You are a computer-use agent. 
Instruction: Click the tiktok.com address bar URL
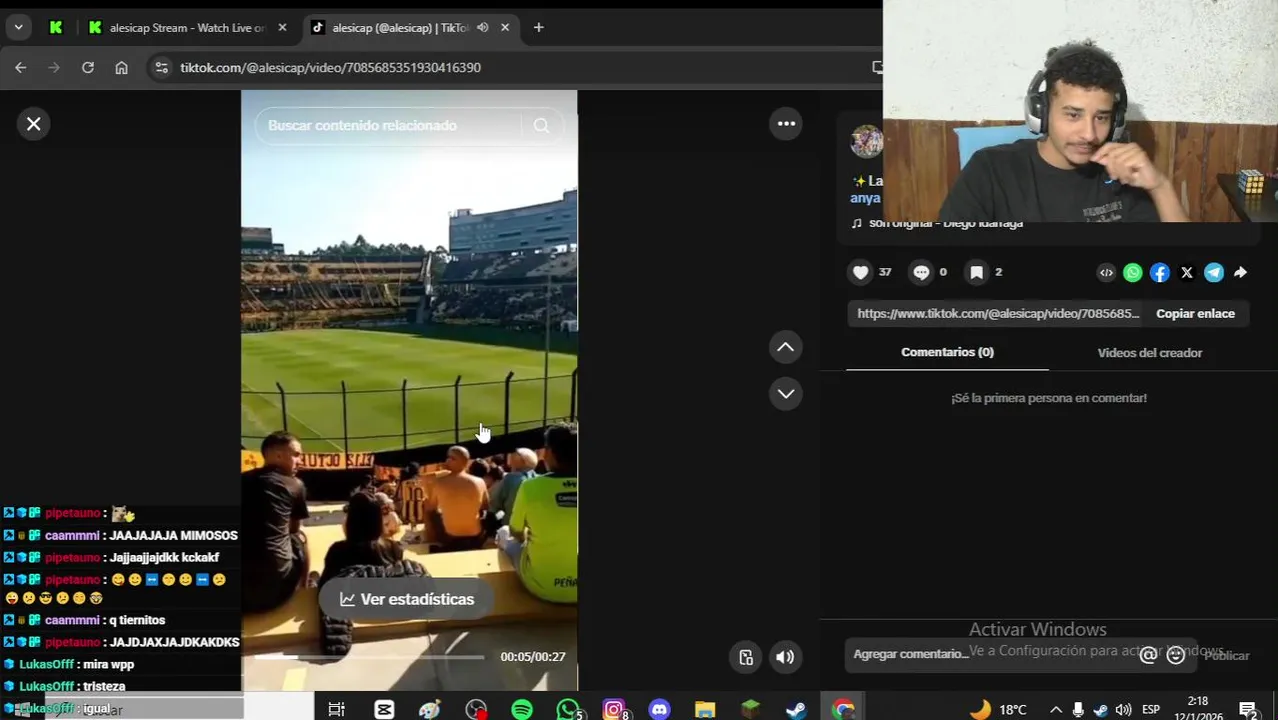tap(330, 67)
